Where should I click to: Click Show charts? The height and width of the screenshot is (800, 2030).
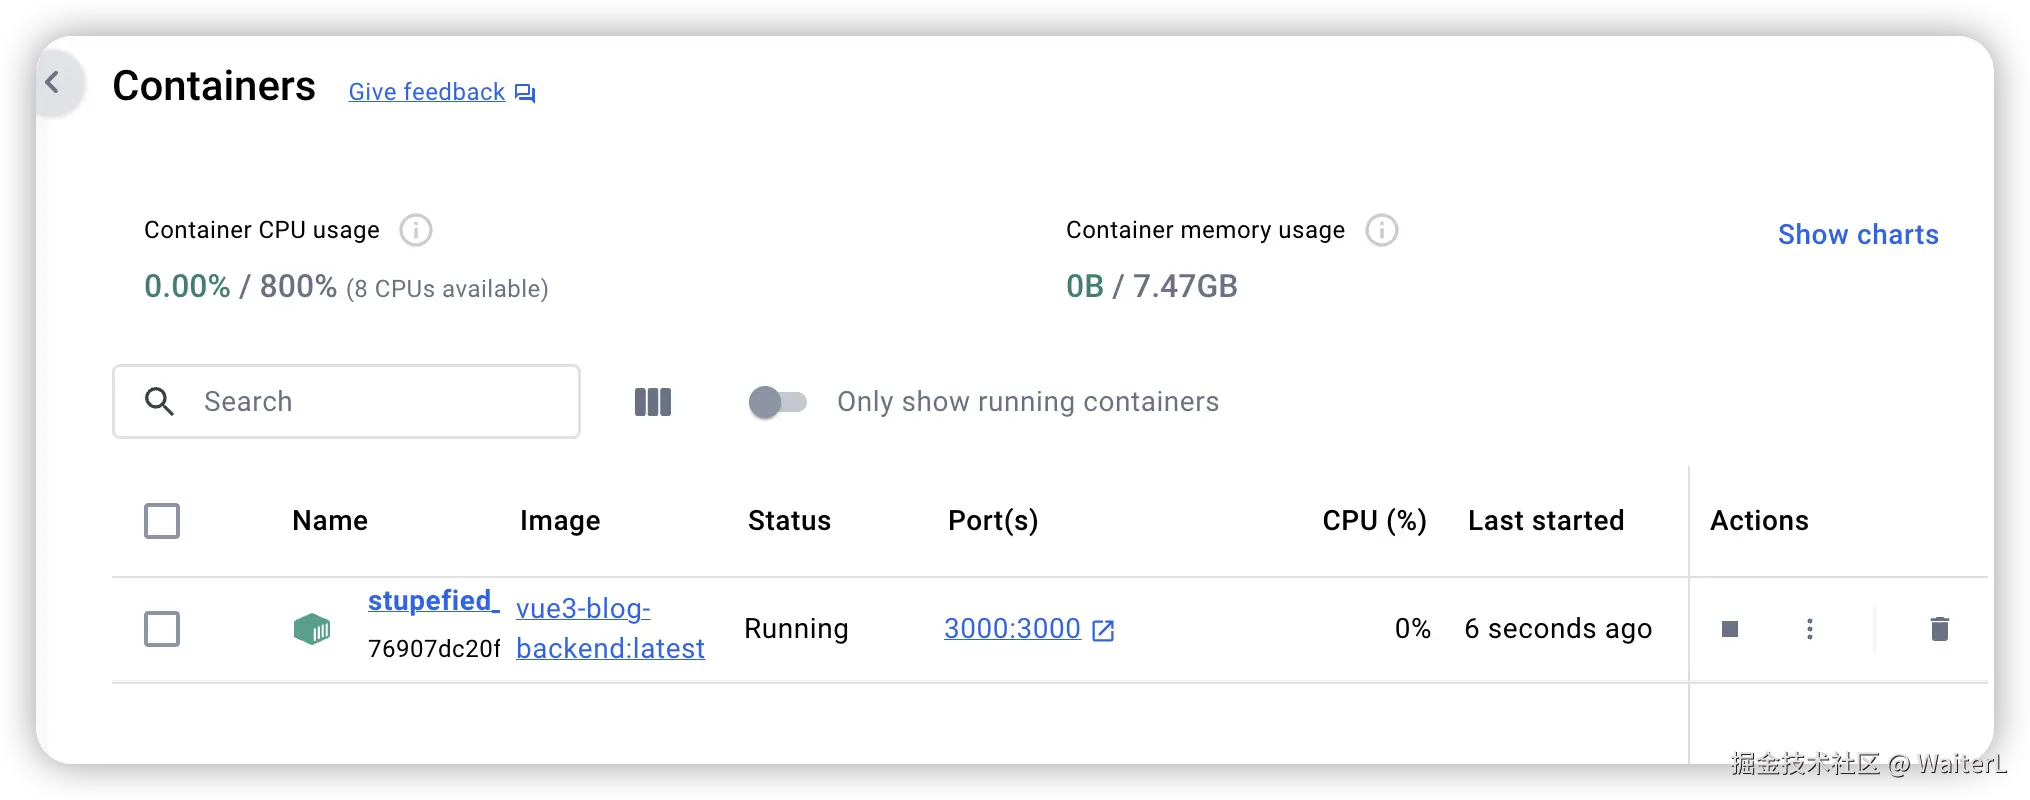1858,235
